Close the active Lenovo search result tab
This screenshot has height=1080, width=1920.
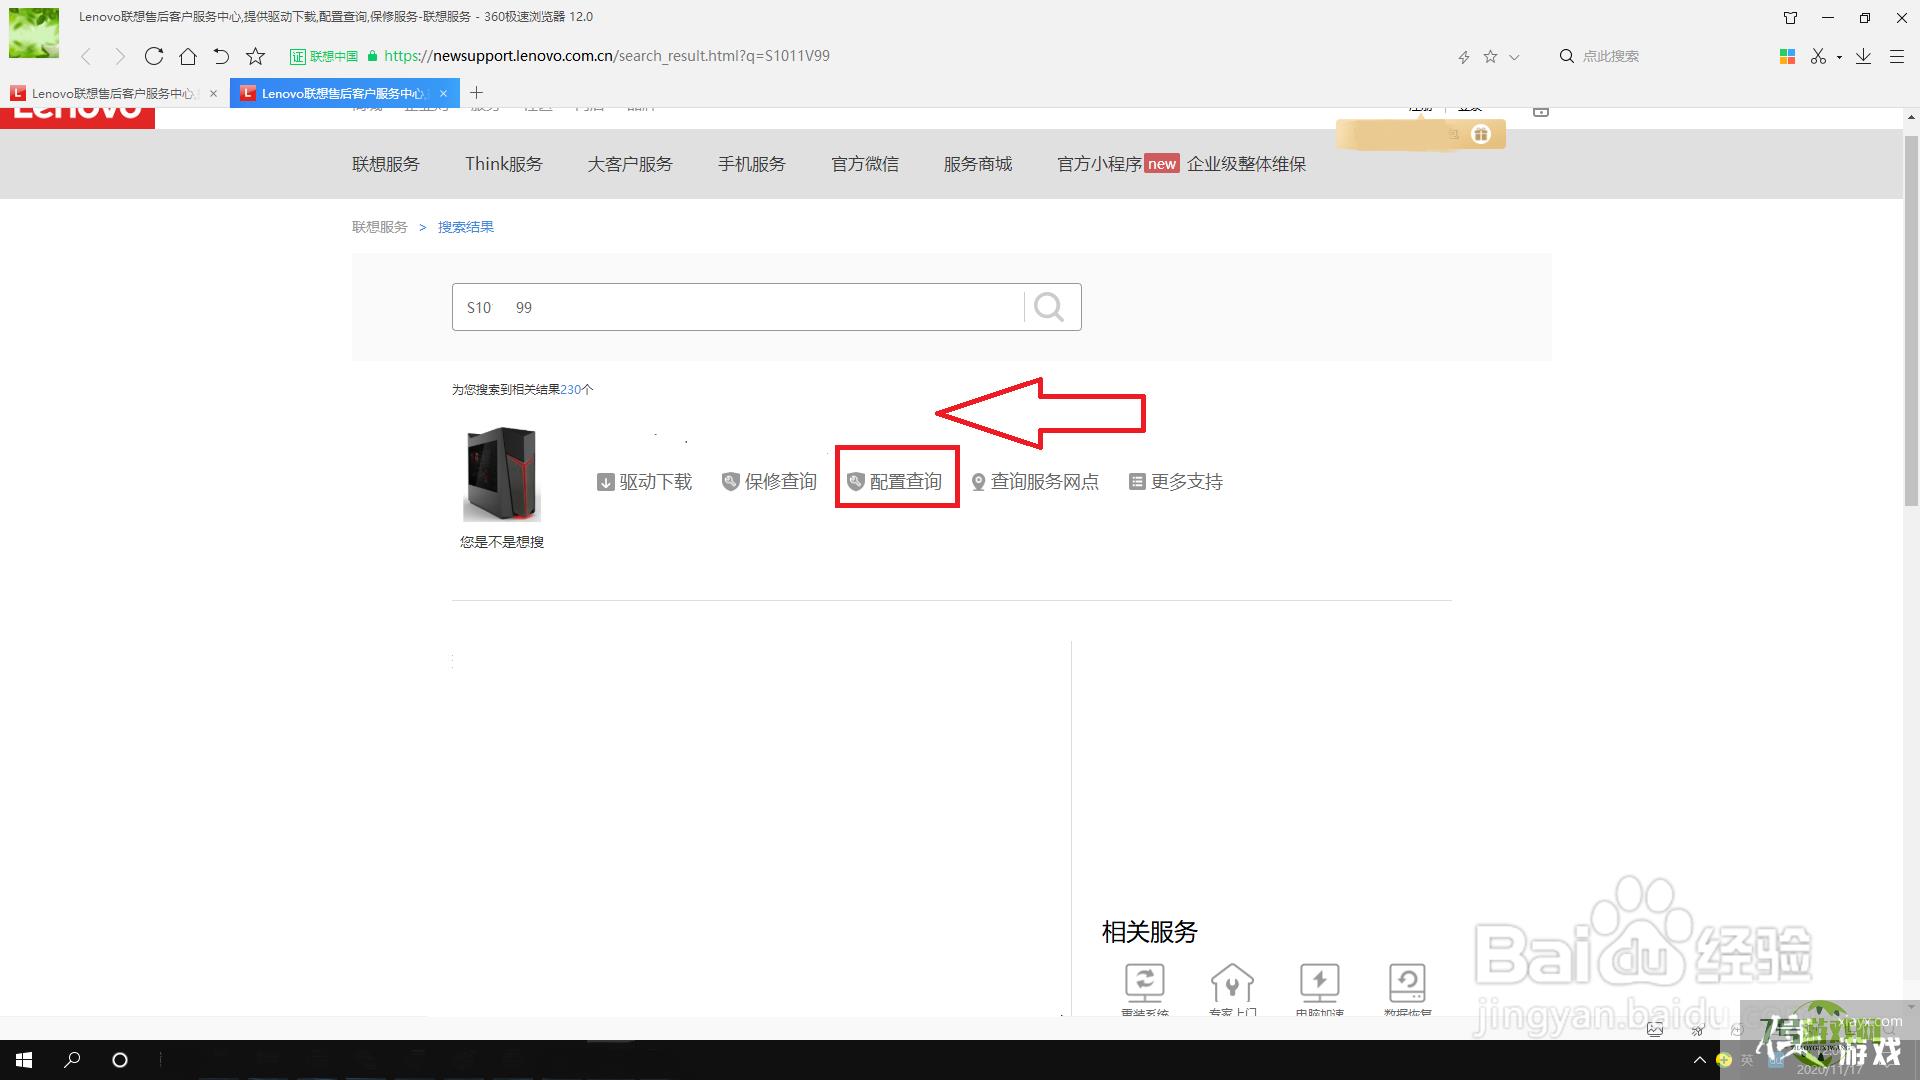(443, 93)
